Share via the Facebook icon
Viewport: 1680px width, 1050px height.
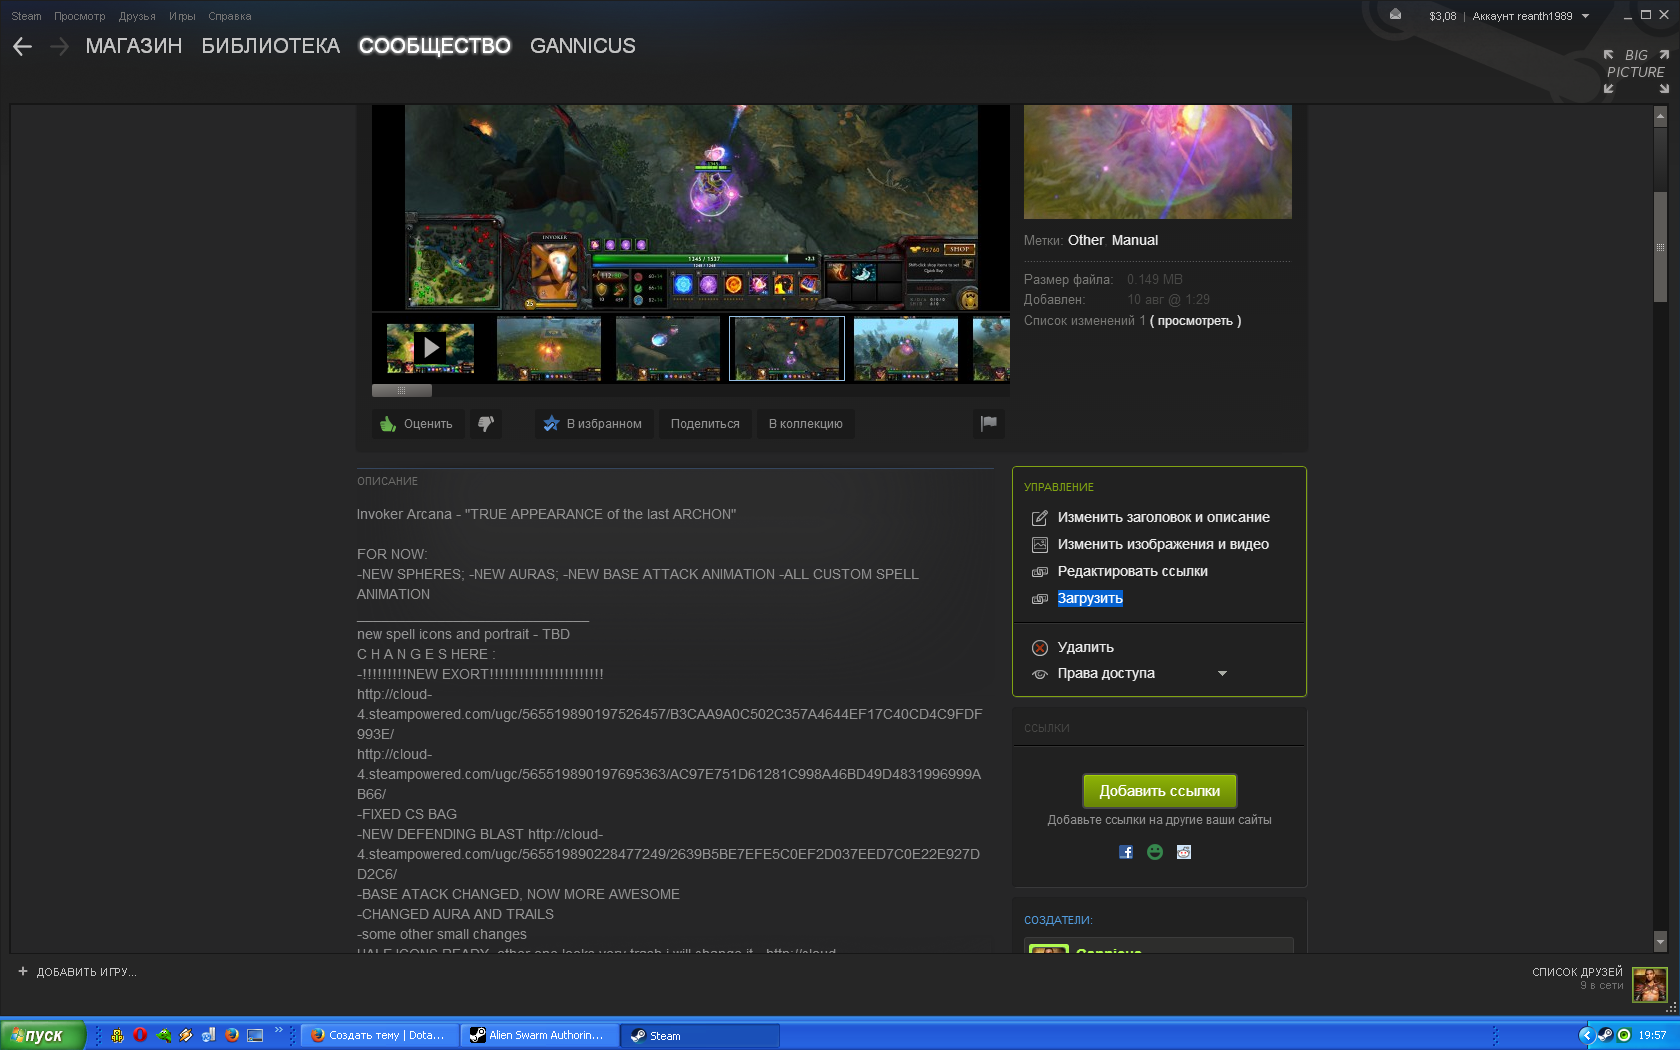click(x=1126, y=852)
